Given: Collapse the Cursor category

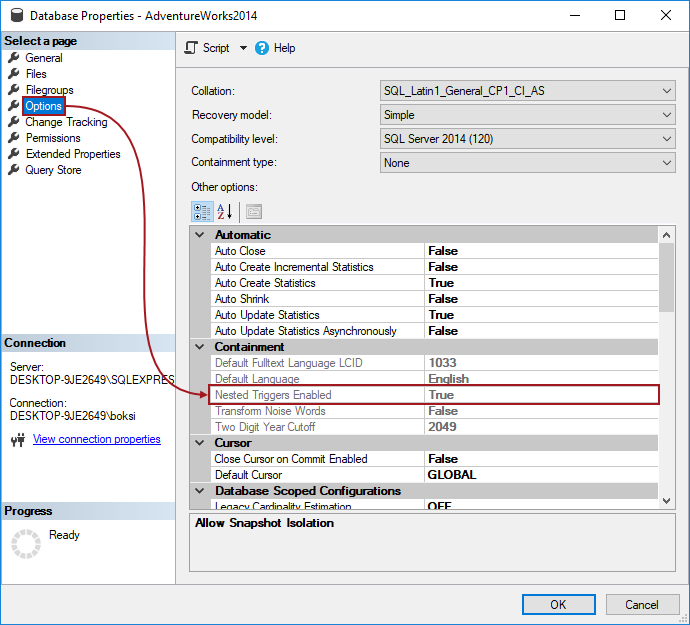Looking at the screenshot, I should pyautogui.click(x=200, y=443).
